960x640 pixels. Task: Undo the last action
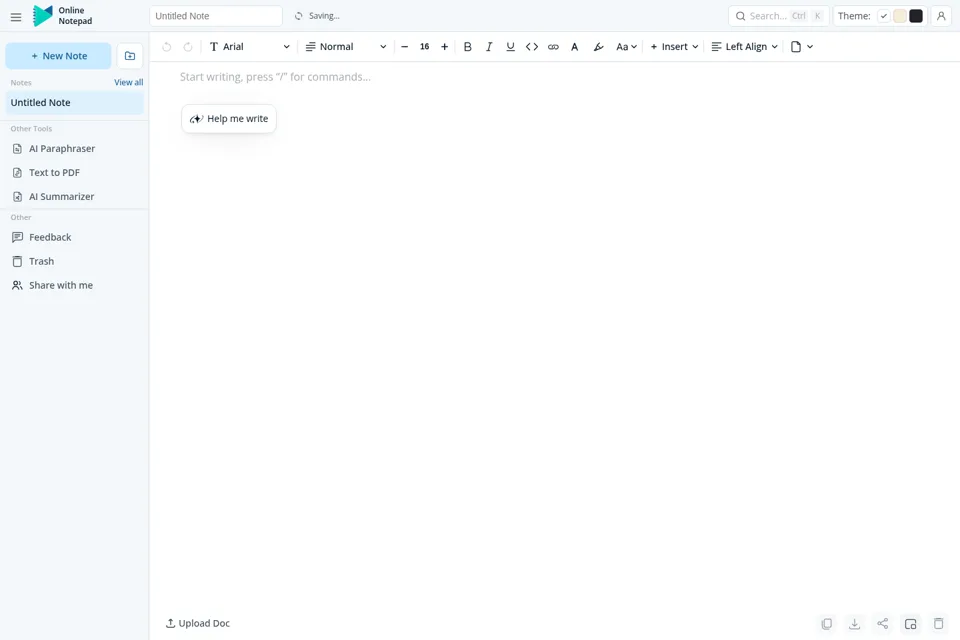[167, 47]
